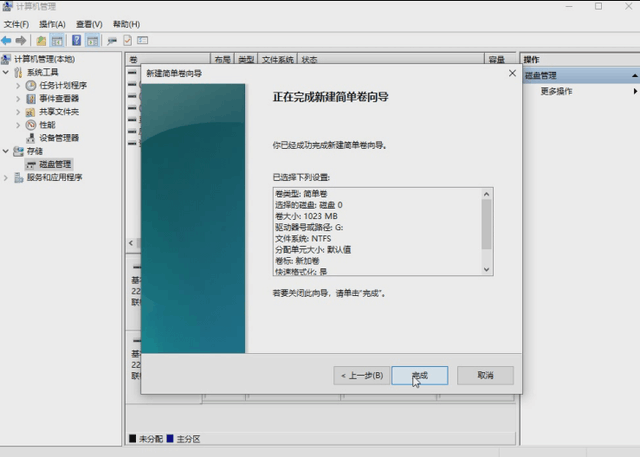Click the 卷 column header
The image size is (640, 457).
167,60
